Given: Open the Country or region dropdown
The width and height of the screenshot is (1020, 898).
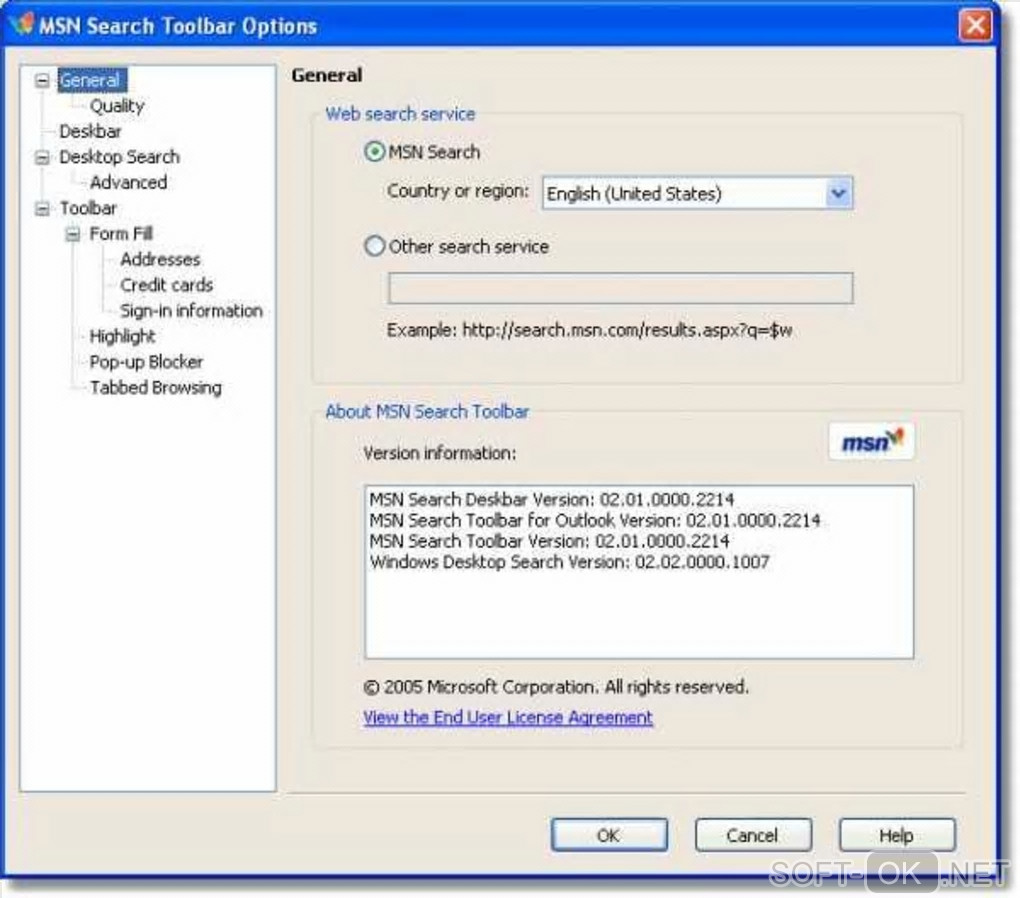Looking at the screenshot, I should click(x=697, y=193).
